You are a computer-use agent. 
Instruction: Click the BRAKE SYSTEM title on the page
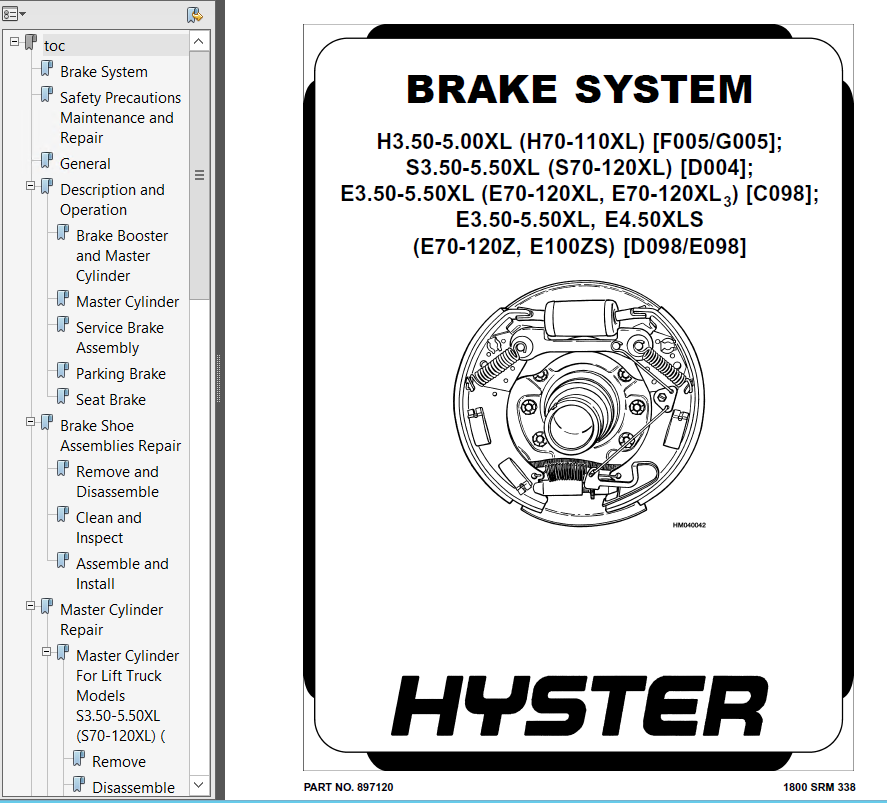click(579, 89)
